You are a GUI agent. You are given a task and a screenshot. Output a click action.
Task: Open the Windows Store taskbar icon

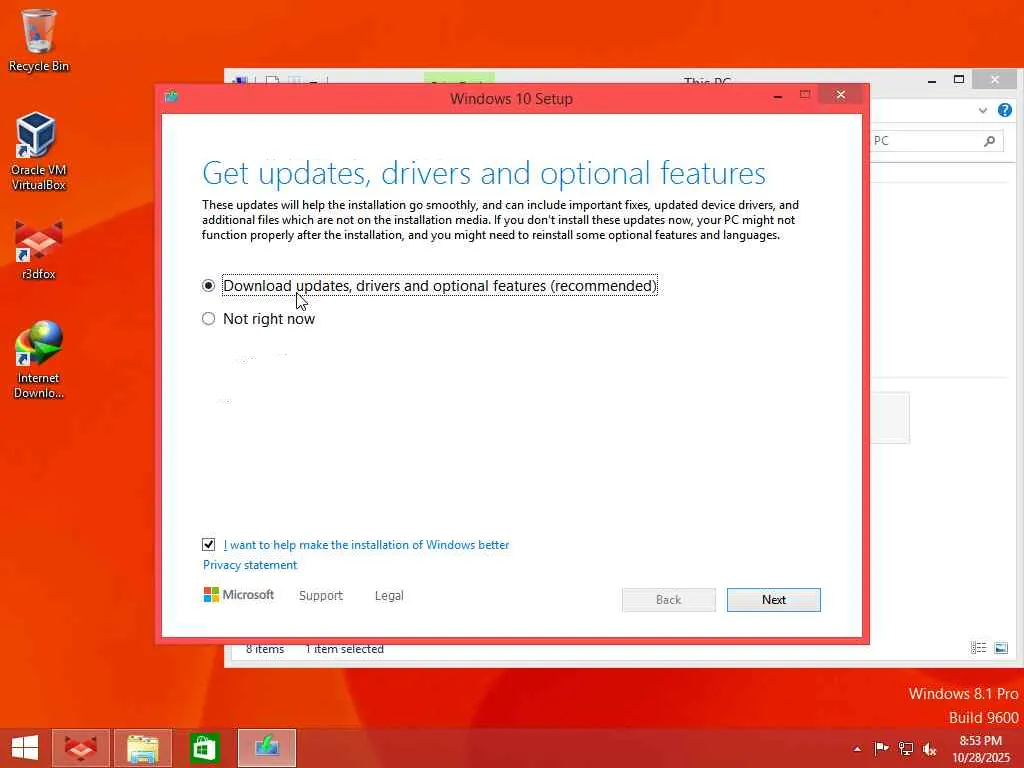point(204,748)
